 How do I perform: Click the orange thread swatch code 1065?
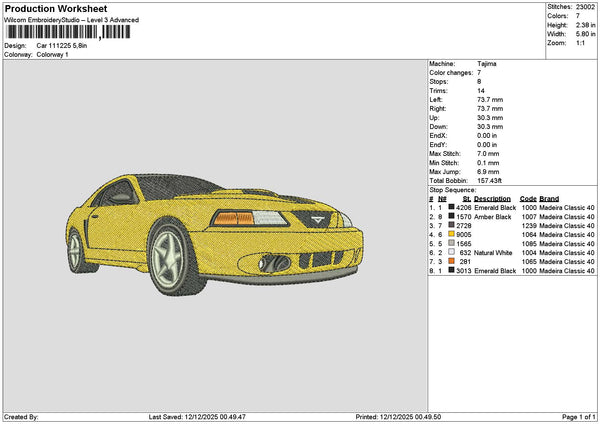(x=451, y=261)
